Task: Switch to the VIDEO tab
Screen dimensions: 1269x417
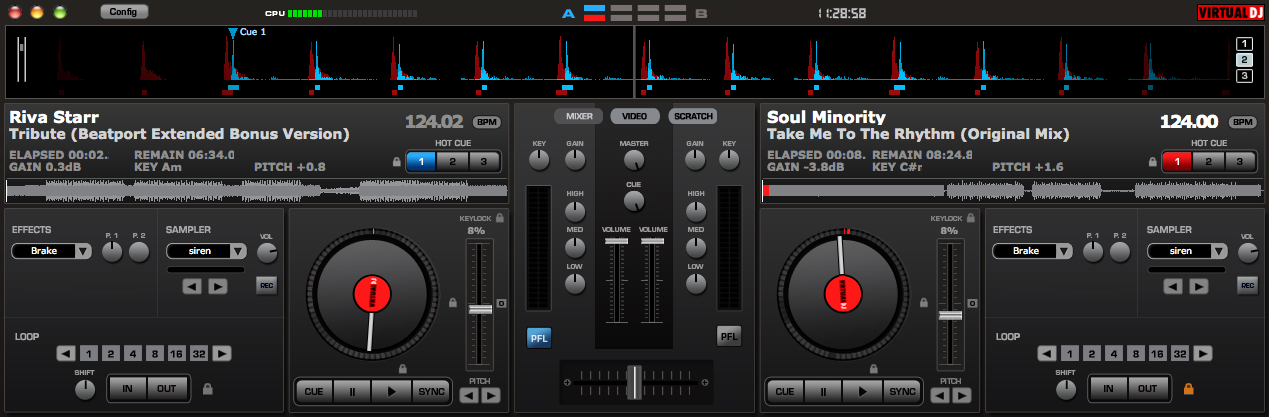Action: click(635, 116)
